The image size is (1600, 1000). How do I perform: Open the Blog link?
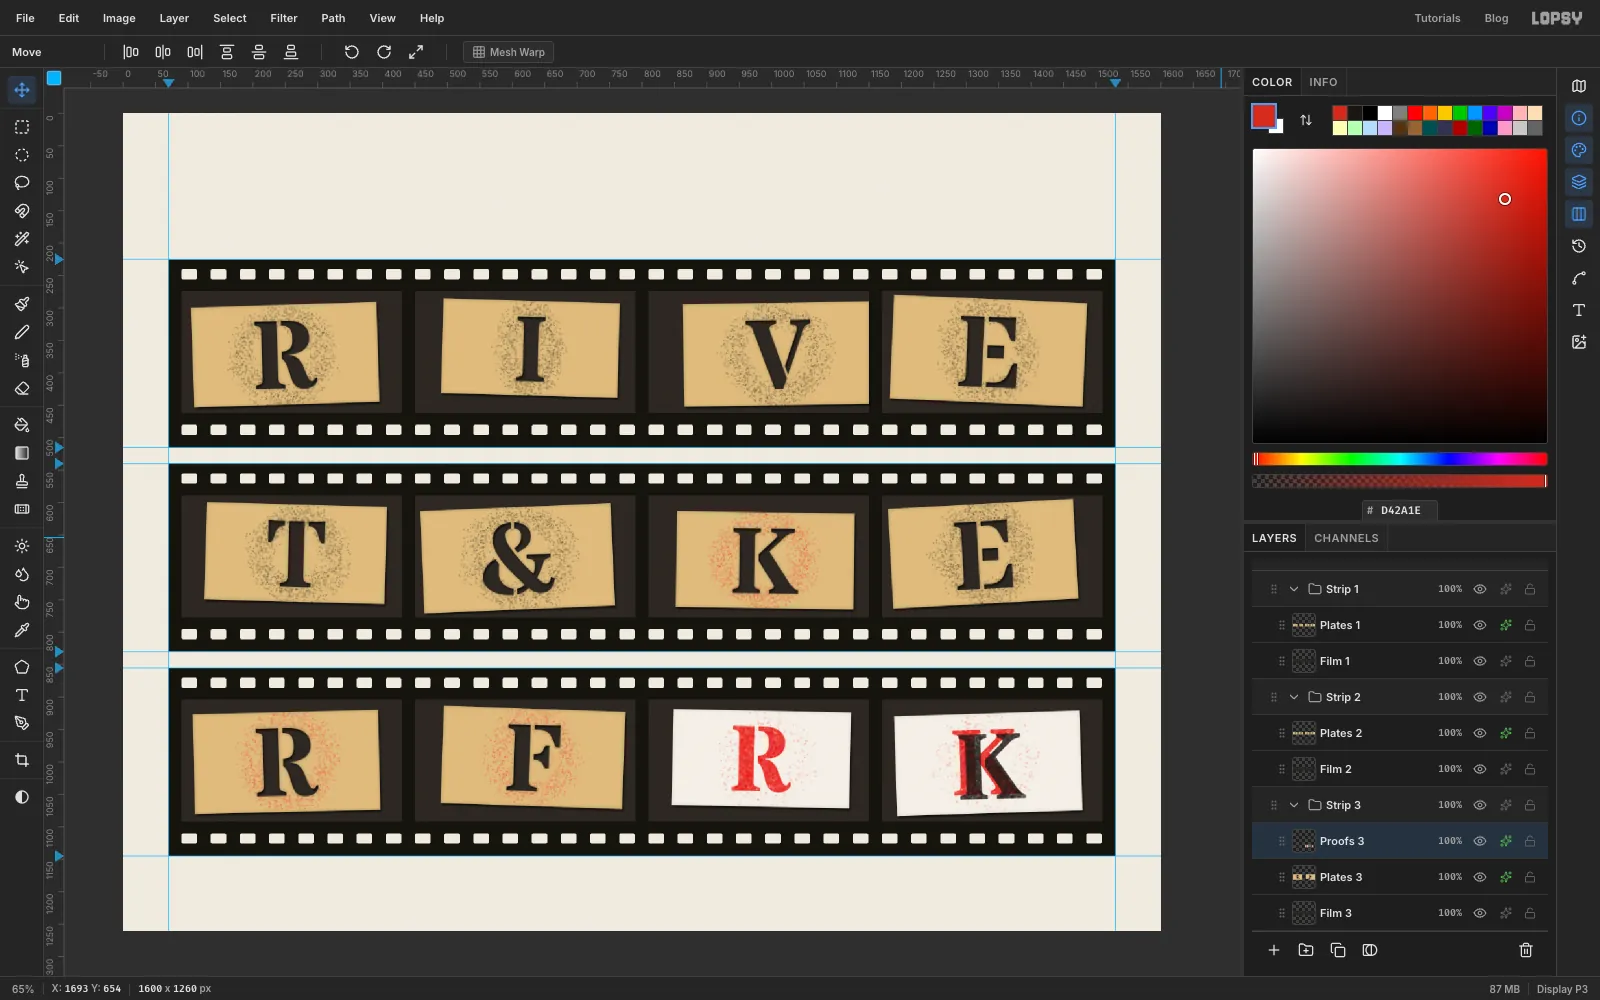tap(1496, 18)
